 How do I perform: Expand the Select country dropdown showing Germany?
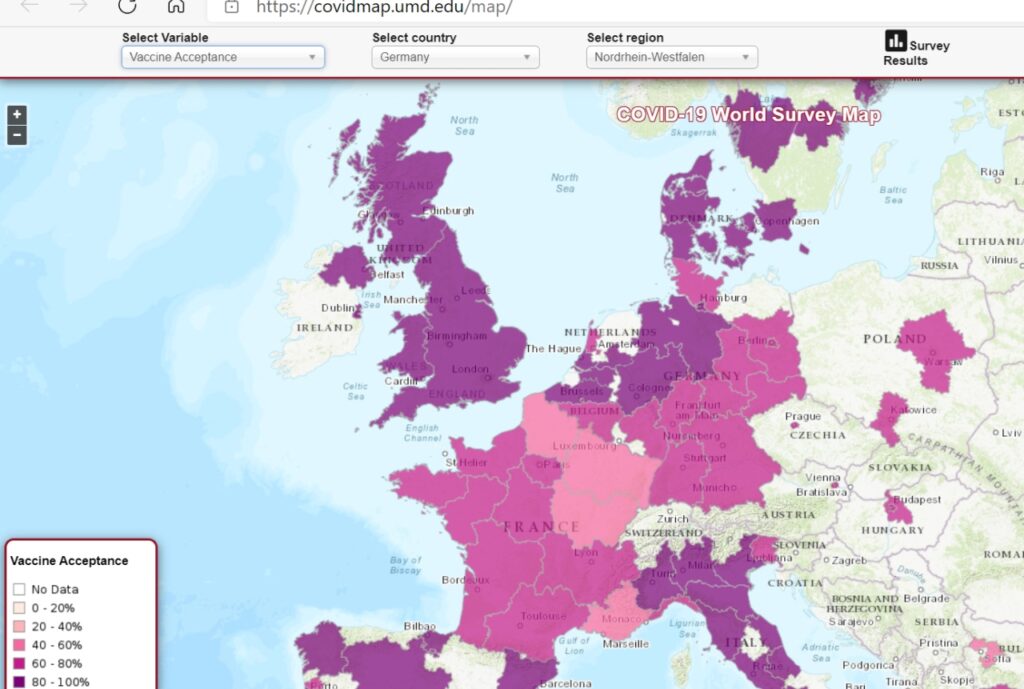tap(455, 57)
